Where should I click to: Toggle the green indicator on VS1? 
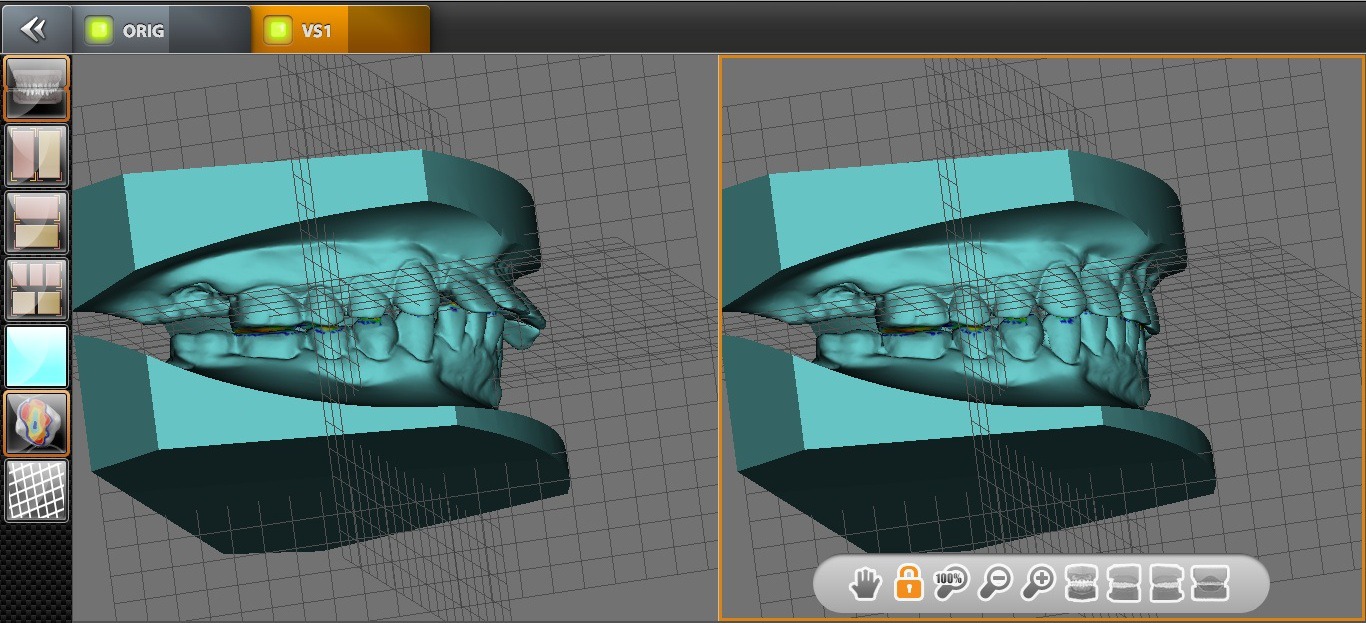coord(277,31)
